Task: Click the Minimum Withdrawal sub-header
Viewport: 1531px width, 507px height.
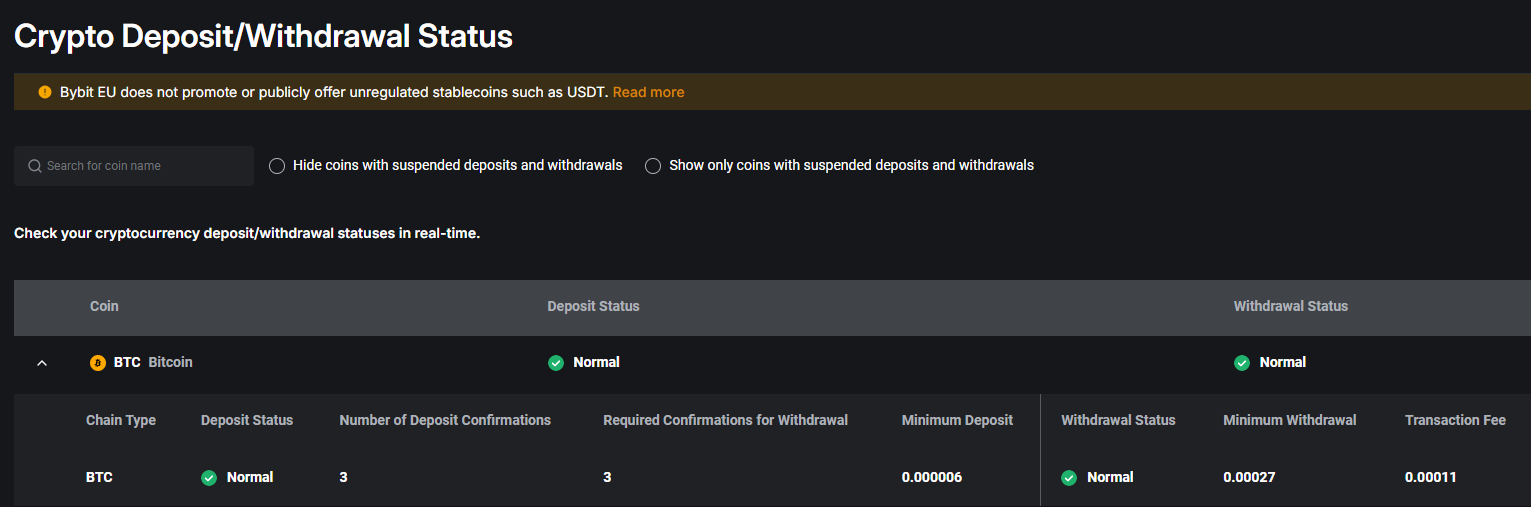Action: pos(1289,420)
